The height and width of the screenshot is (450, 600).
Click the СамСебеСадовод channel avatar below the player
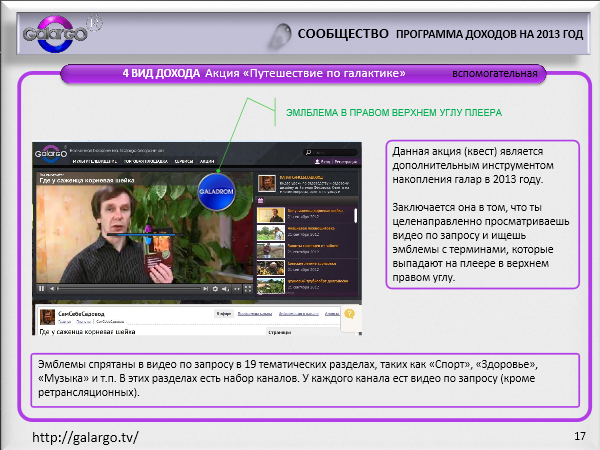(47, 317)
